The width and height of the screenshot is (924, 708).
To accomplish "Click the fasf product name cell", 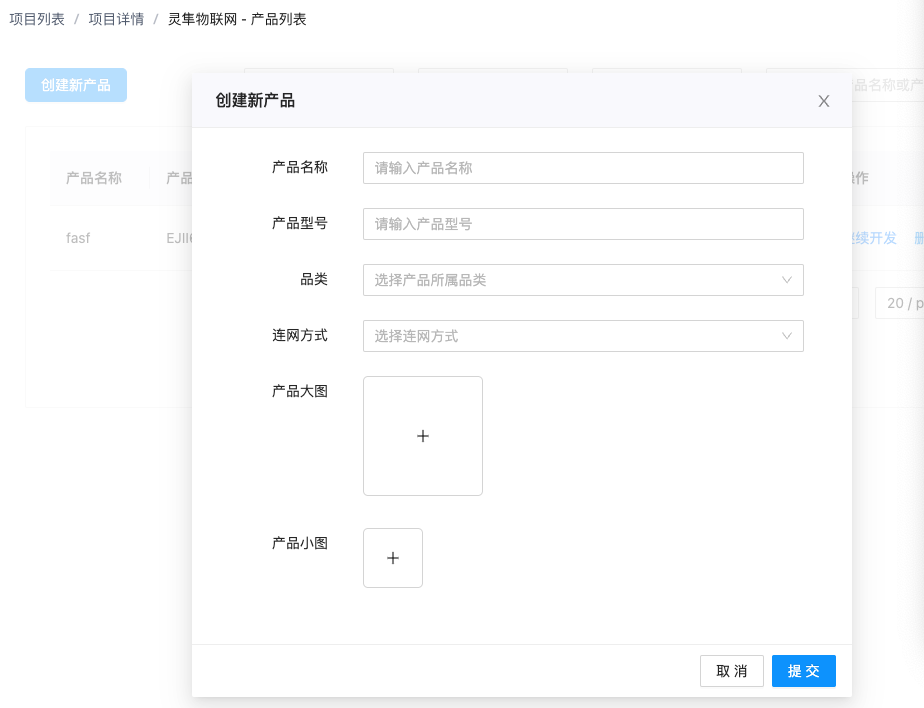I will click(78, 238).
